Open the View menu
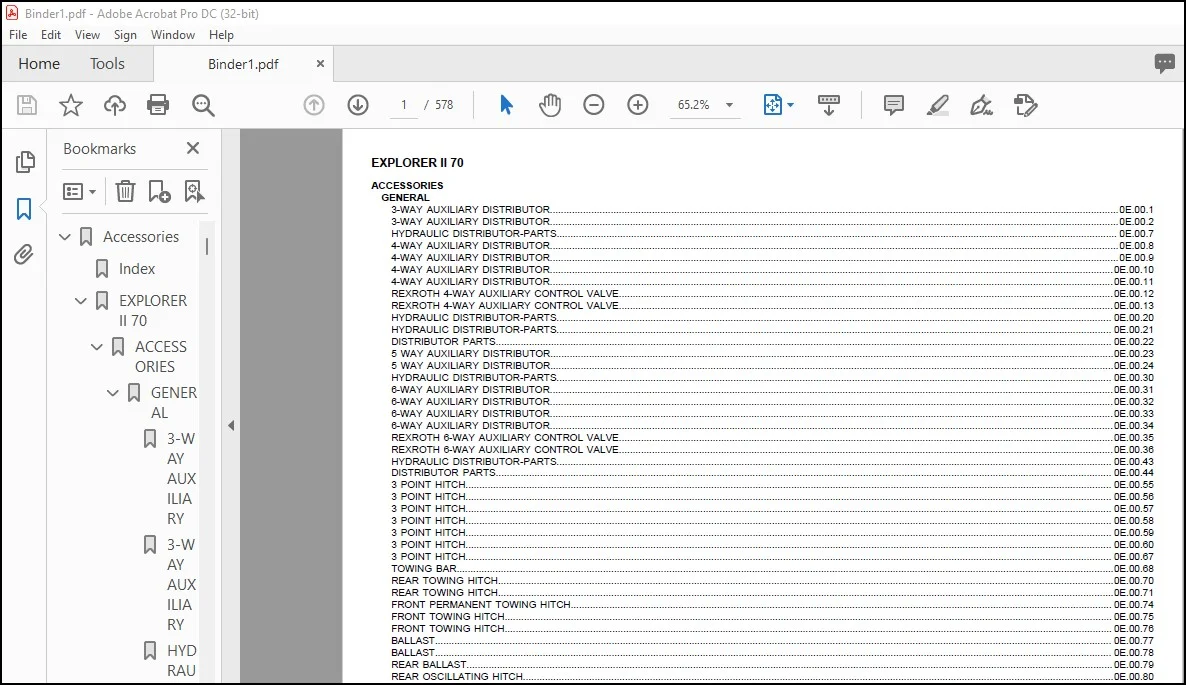Viewport: 1186px width, 685px height. 87,35
